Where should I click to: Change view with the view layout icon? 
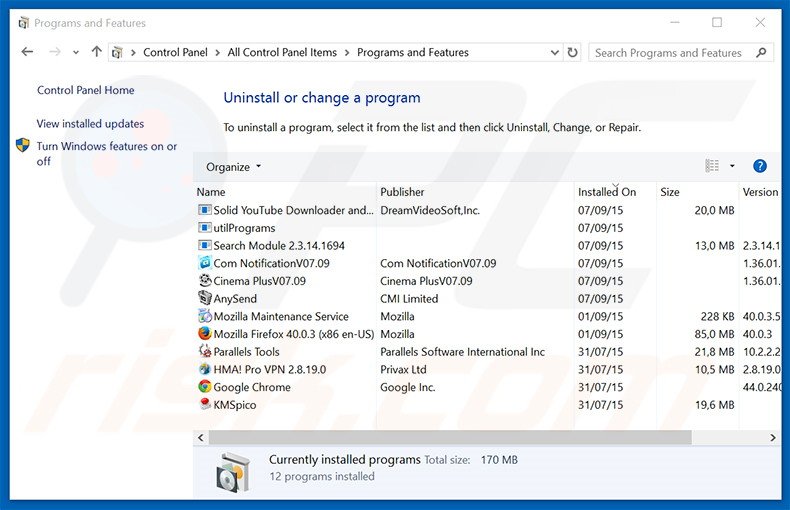[712, 166]
